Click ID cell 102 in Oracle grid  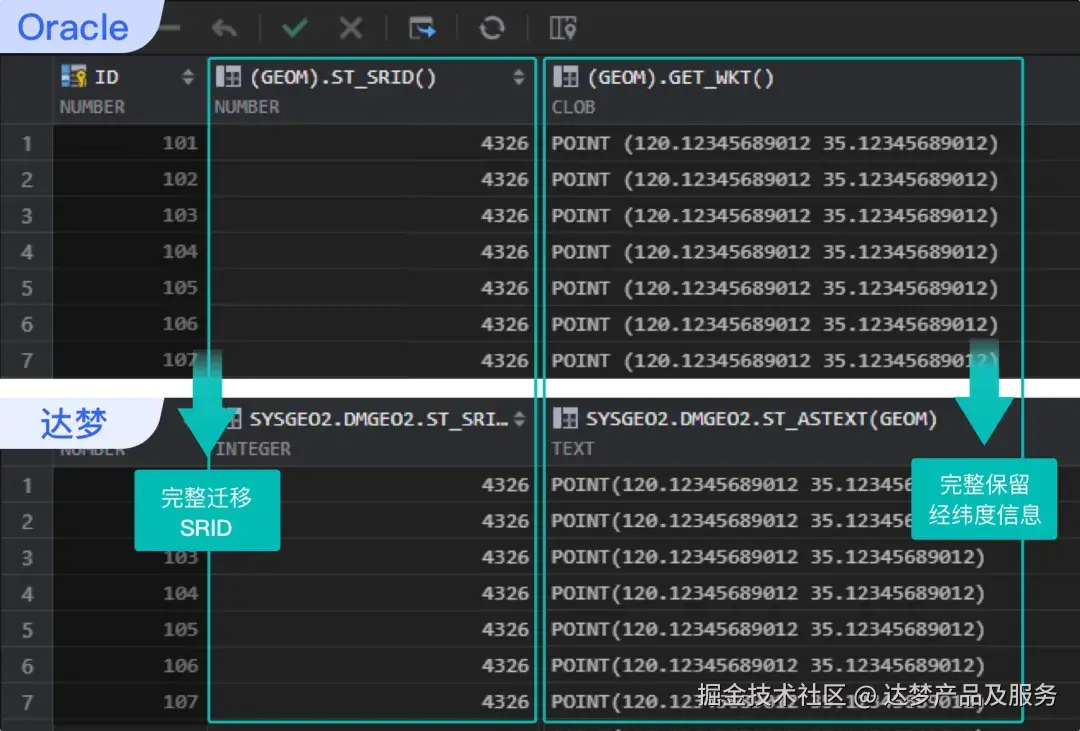click(130, 179)
